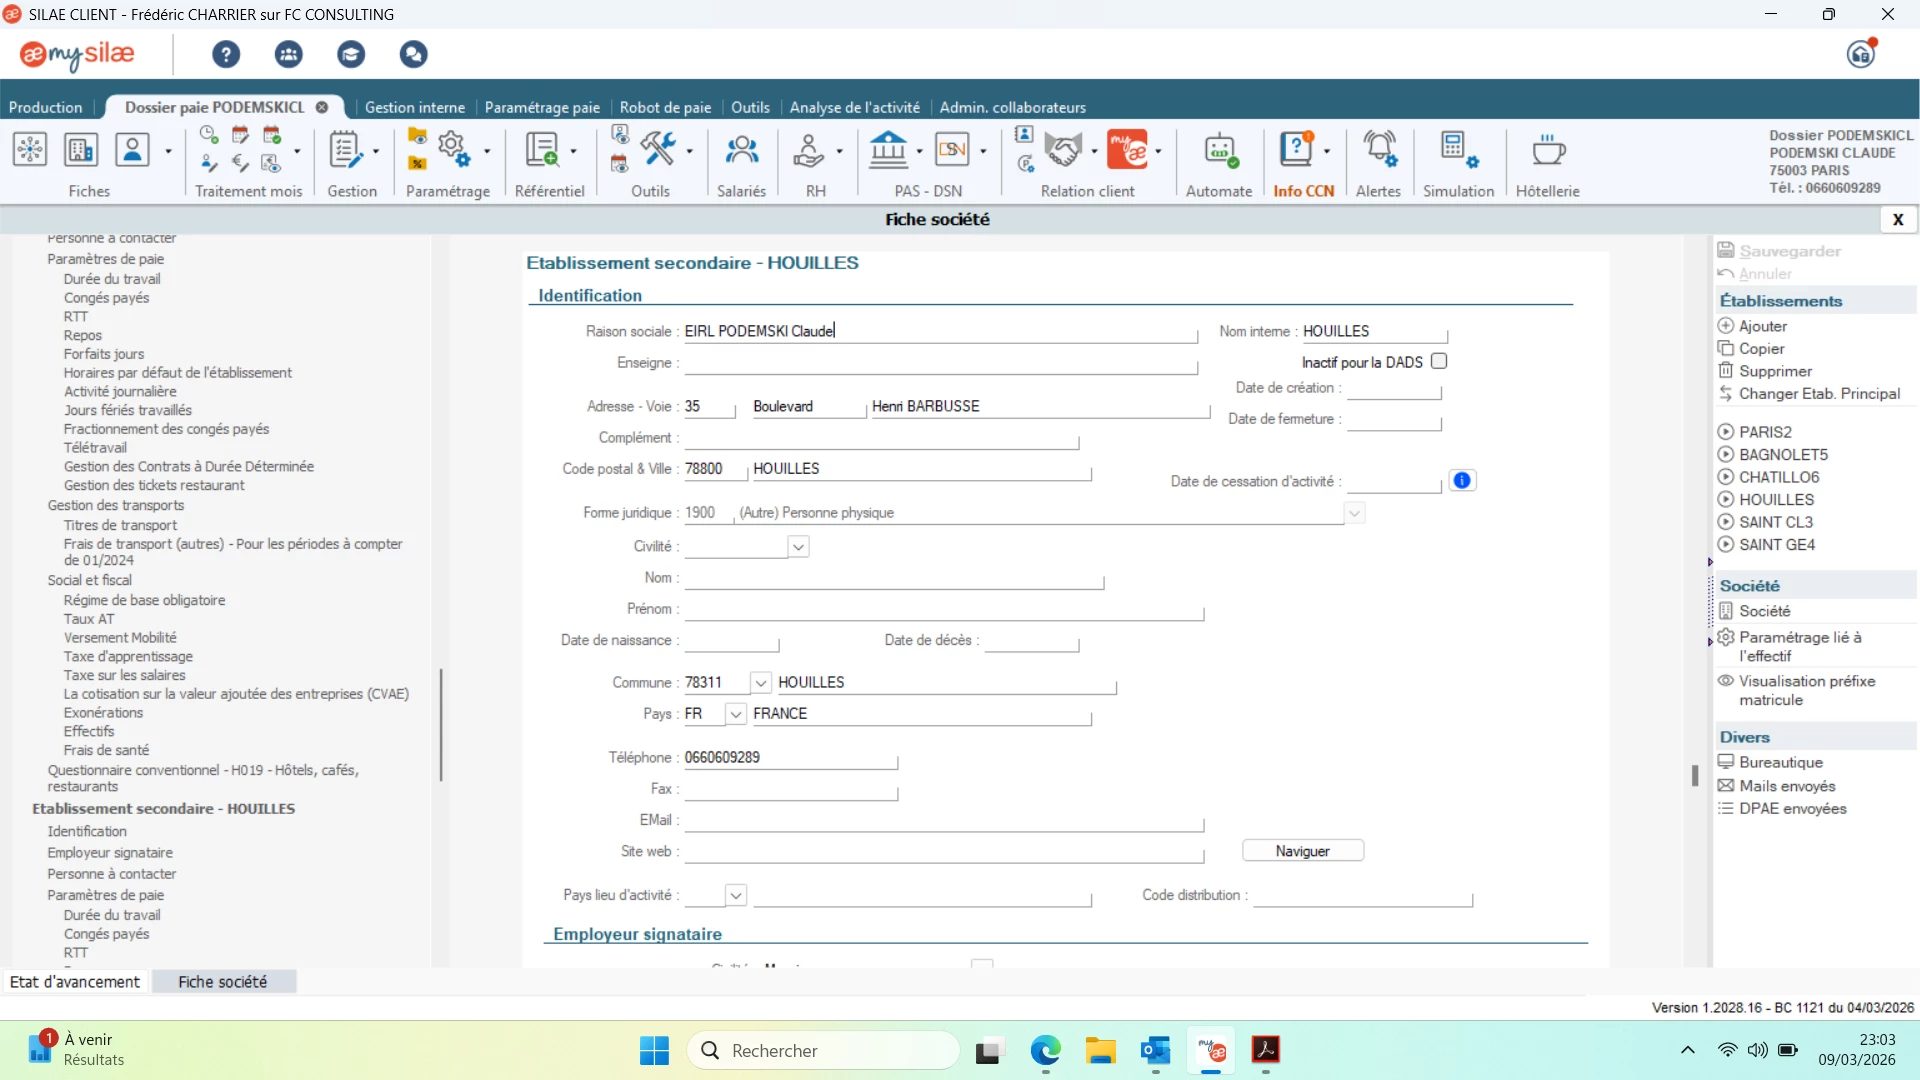1920x1080 pixels.
Task: Open the Pays country code dropdown
Action: click(736, 714)
